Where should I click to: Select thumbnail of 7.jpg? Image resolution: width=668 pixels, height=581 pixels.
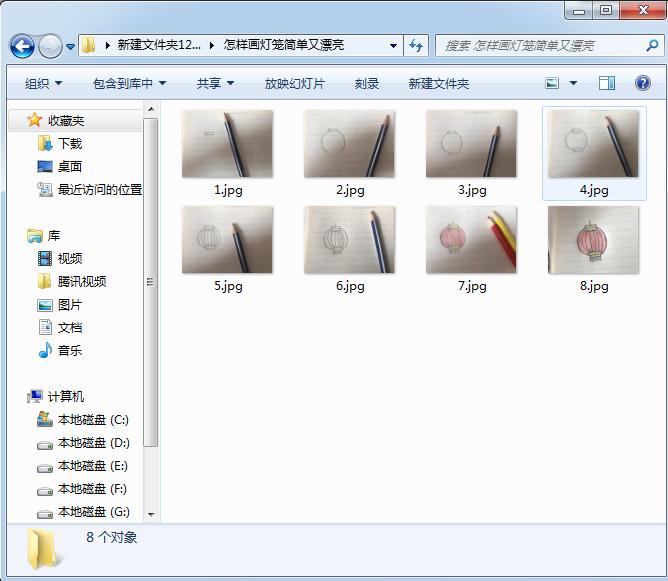pyautogui.click(x=471, y=239)
